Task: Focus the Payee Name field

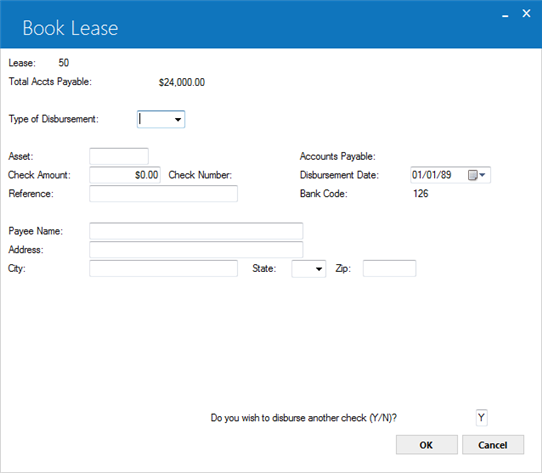Action: pyautogui.click(x=196, y=231)
